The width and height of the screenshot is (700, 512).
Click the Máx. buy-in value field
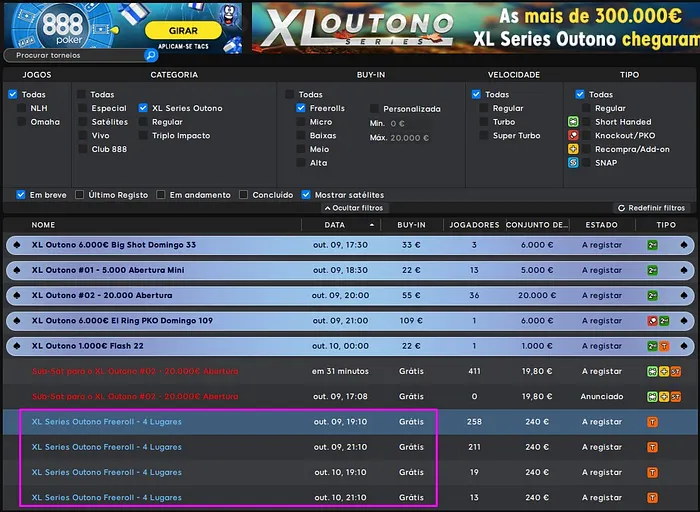pos(409,138)
